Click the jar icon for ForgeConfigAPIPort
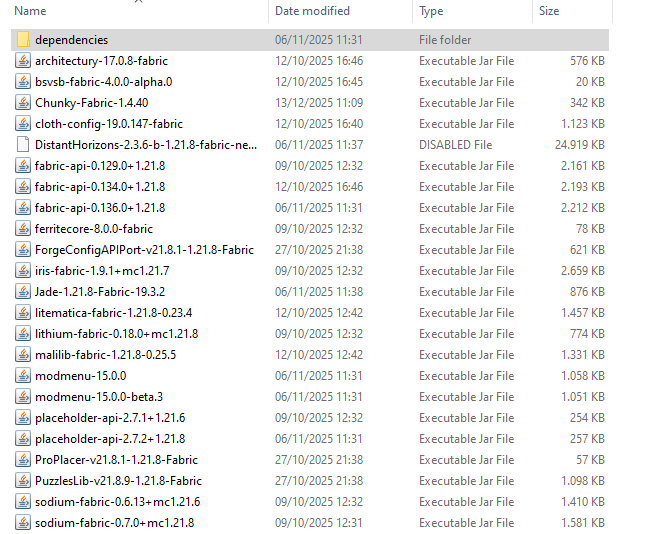Viewport: 657px width, 534px height. [23, 250]
